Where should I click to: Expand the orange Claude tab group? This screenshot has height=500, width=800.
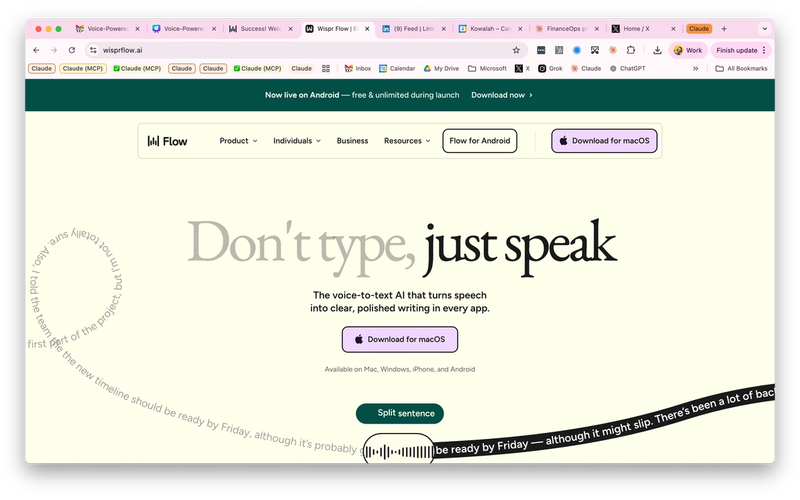699,29
